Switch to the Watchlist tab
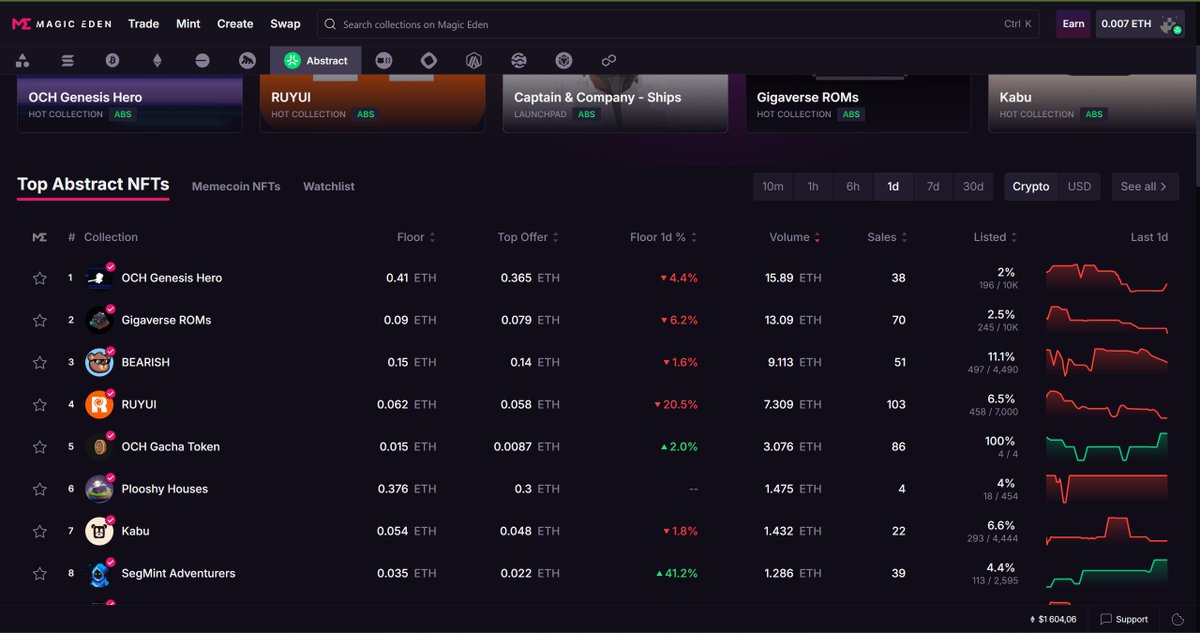The height and width of the screenshot is (633, 1200). point(329,187)
